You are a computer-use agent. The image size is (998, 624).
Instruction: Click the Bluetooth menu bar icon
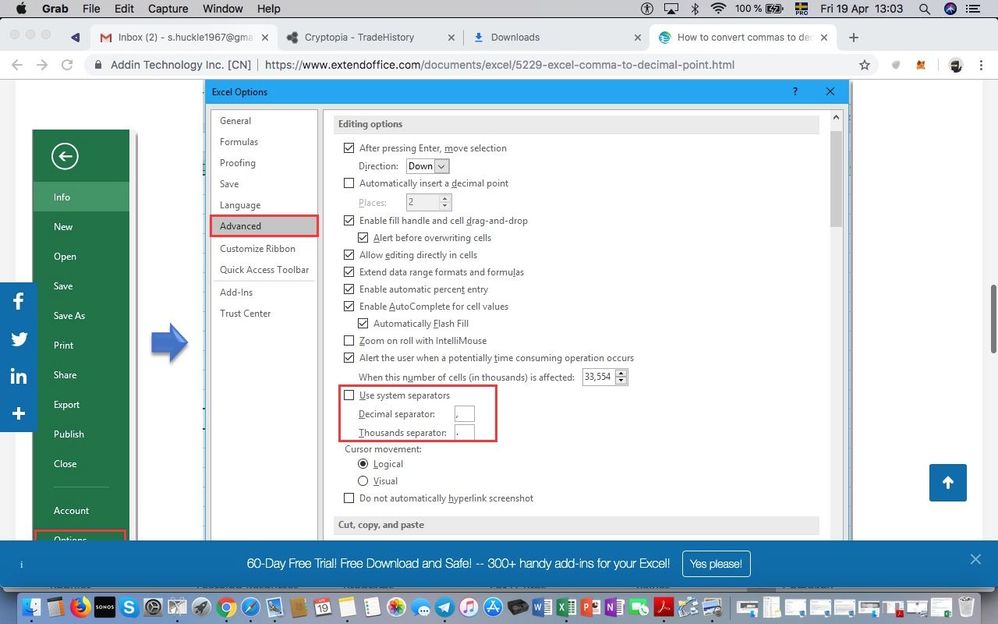[x=695, y=9]
